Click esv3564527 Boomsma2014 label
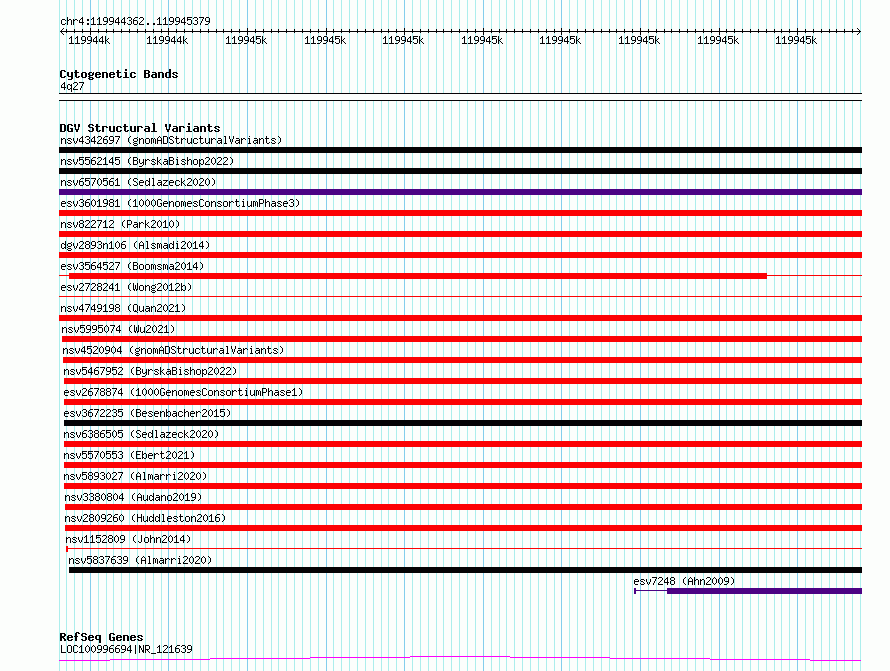This screenshot has height=671, width=890. coord(132,266)
